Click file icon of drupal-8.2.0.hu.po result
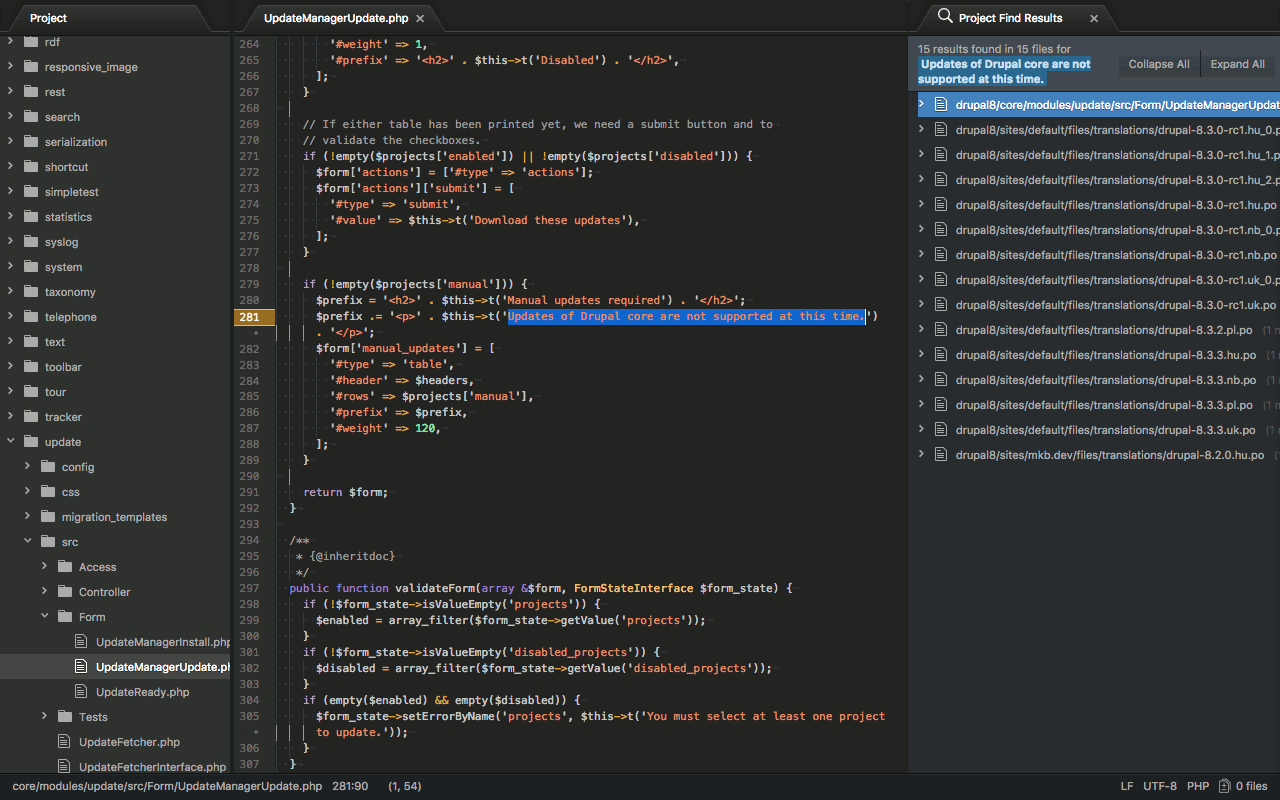Image resolution: width=1280 pixels, height=800 pixels. (940, 454)
